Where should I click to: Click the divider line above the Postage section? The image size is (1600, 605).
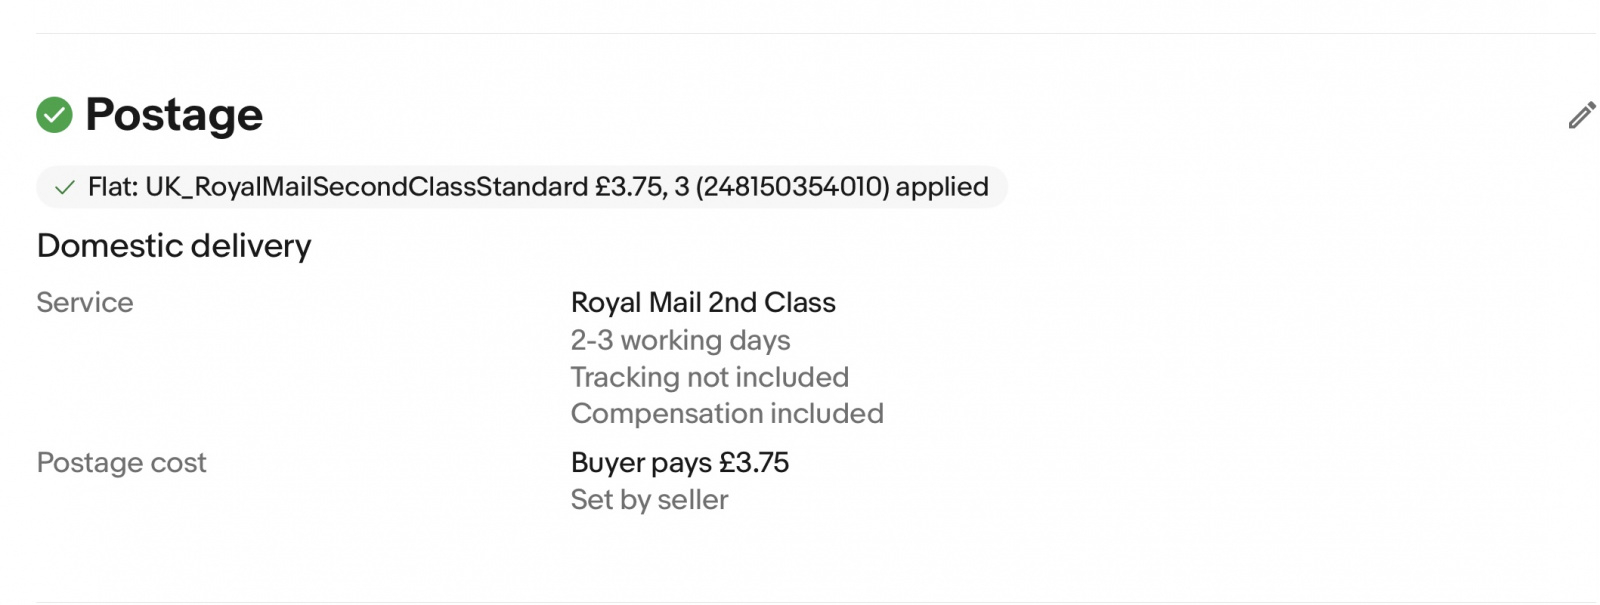coord(816,33)
